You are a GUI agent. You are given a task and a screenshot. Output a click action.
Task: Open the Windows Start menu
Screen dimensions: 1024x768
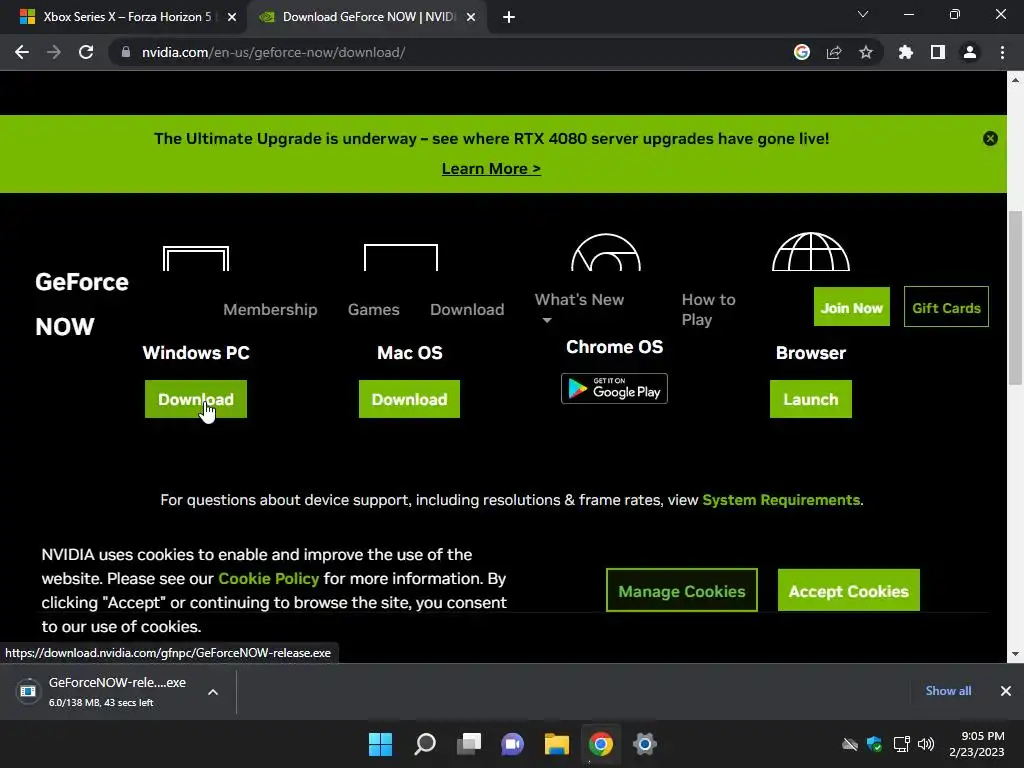point(380,744)
